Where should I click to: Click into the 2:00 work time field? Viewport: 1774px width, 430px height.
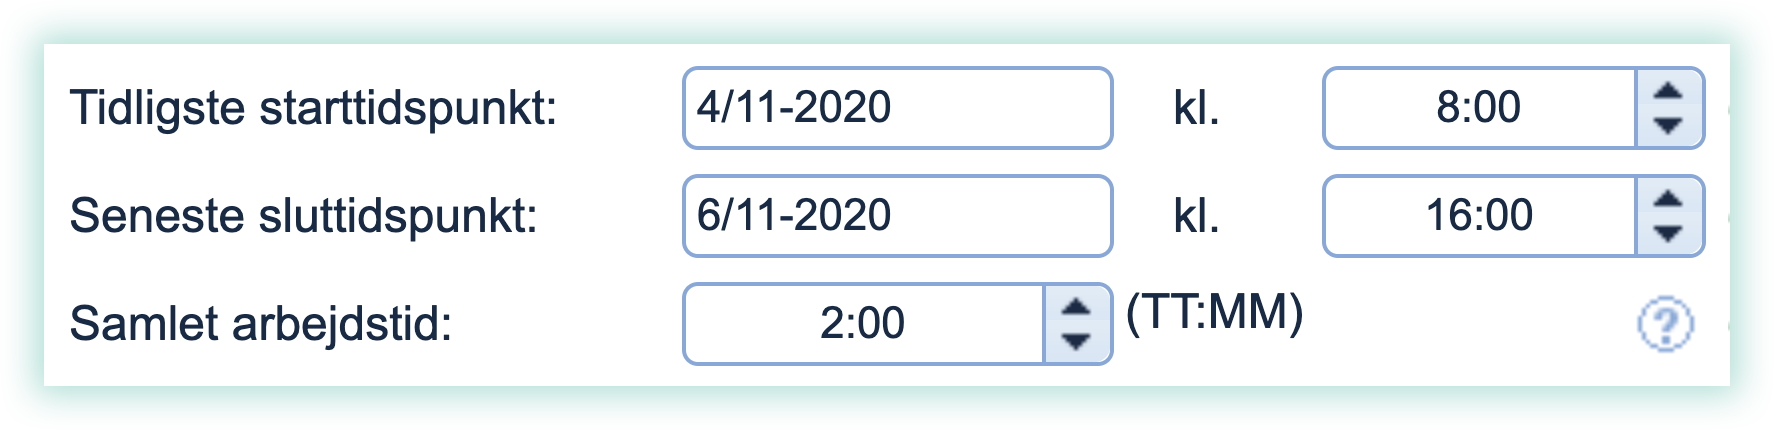coord(863,324)
